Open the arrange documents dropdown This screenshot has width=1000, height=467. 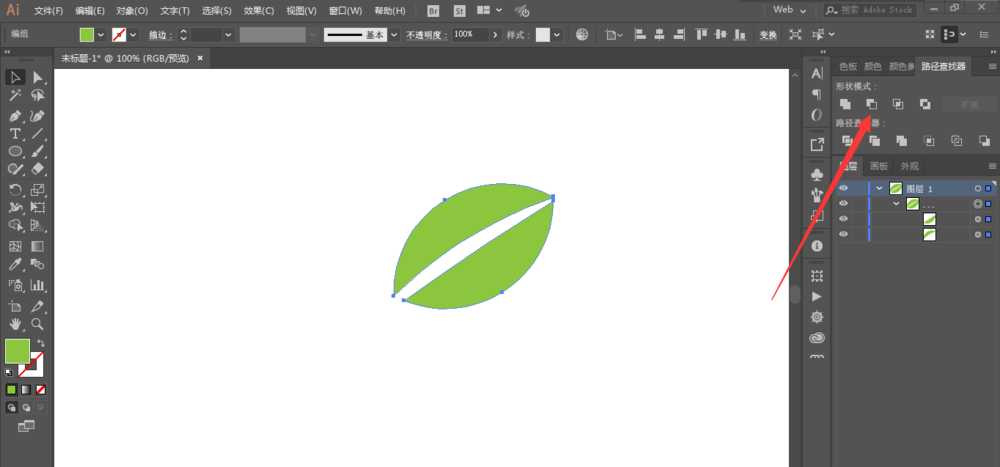(x=489, y=10)
